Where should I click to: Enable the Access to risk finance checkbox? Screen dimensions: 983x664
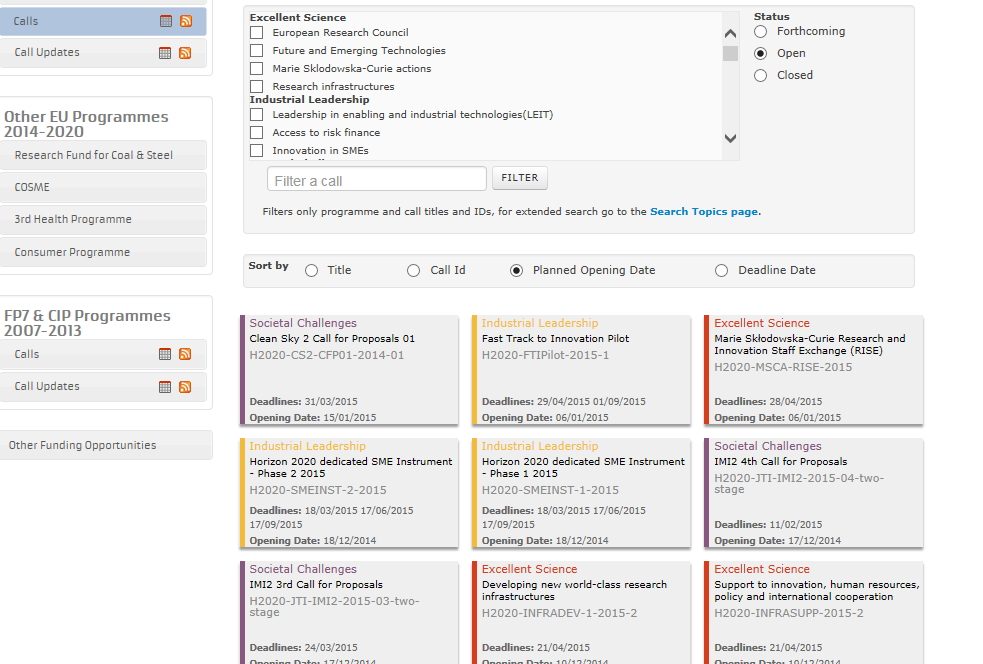[x=256, y=132]
